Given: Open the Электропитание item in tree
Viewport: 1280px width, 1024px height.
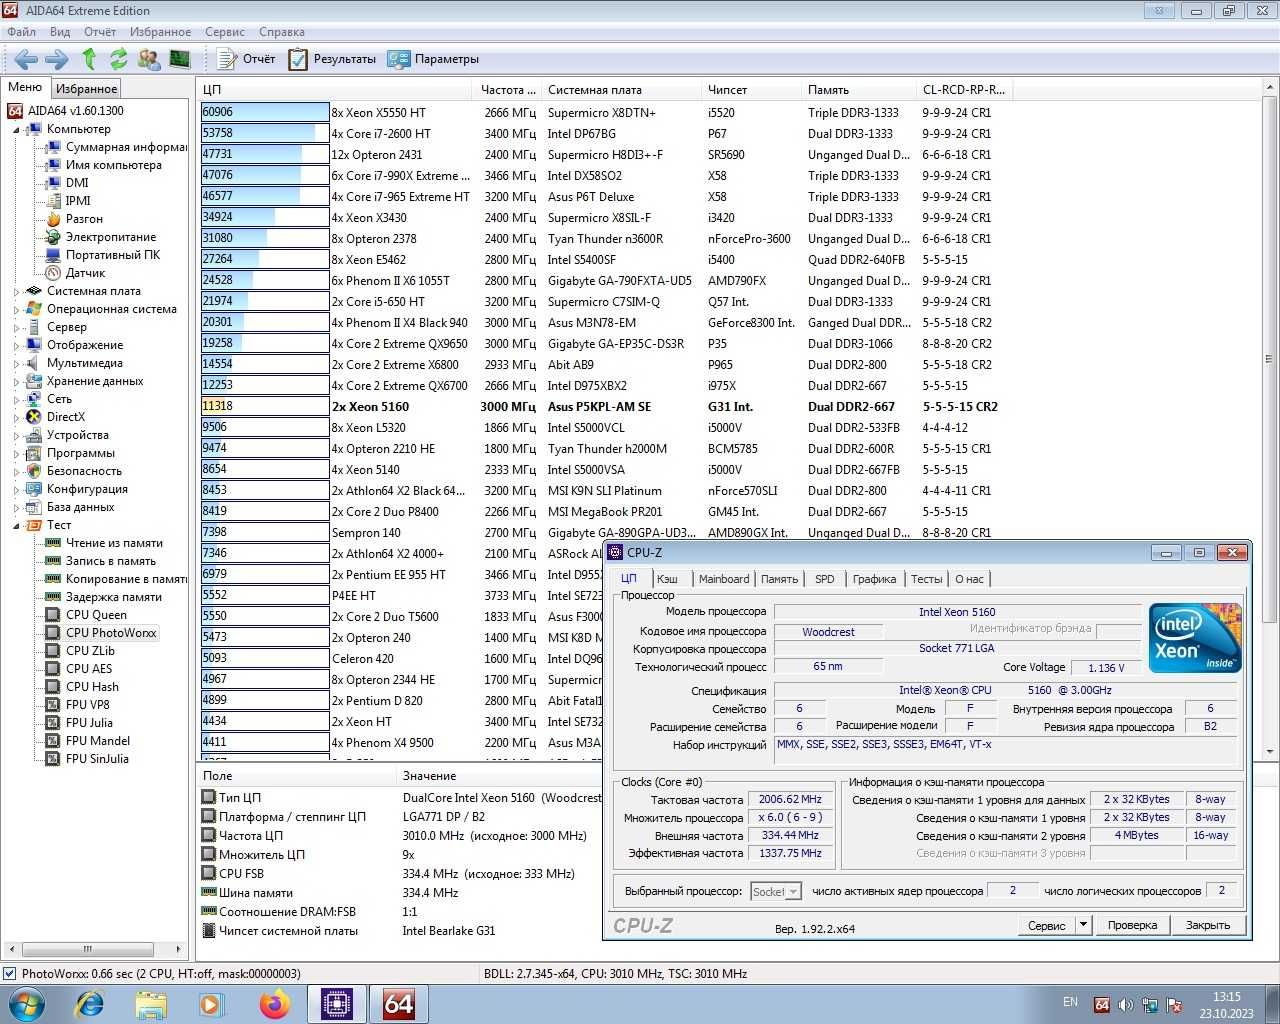Looking at the screenshot, I should (x=110, y=237).
